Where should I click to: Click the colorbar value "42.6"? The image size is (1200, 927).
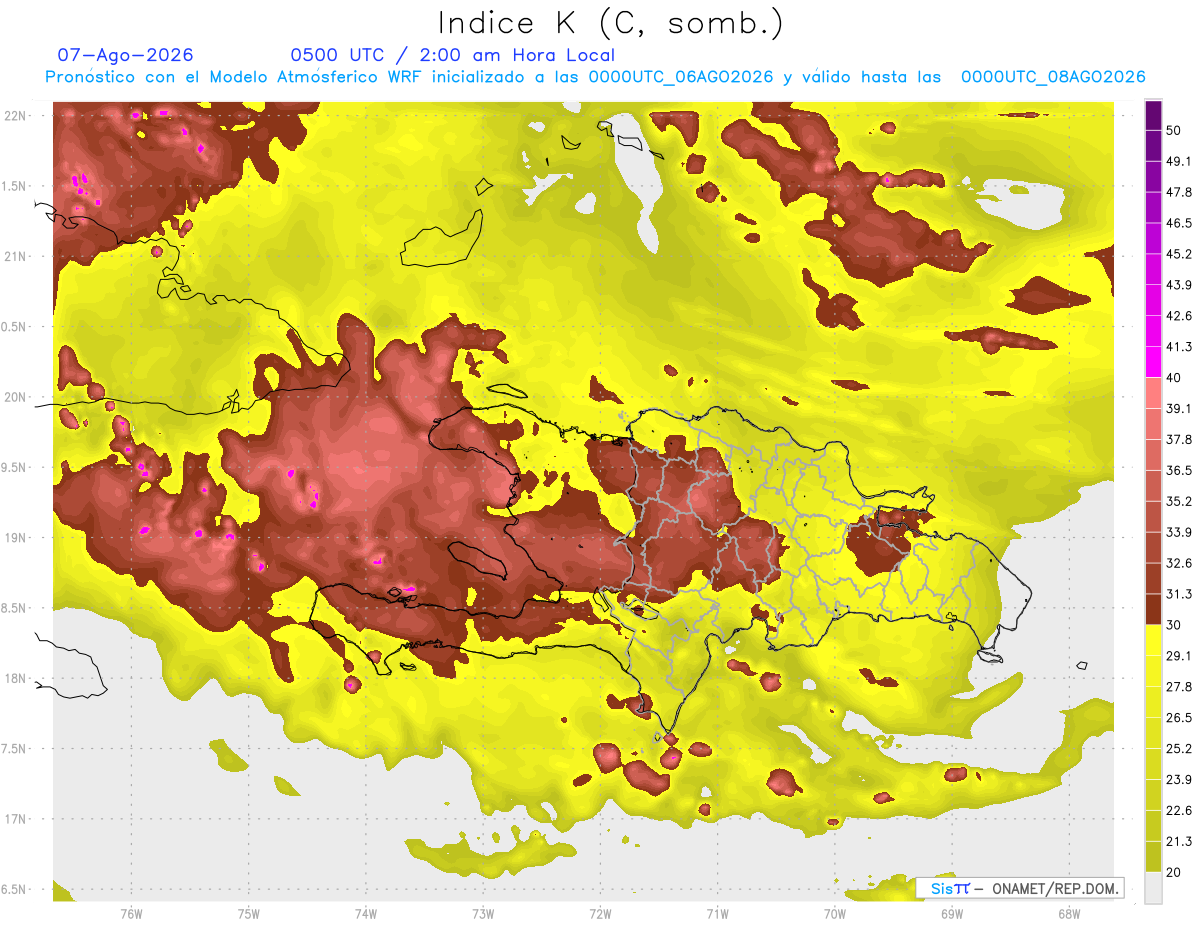tap(1179, 316)
